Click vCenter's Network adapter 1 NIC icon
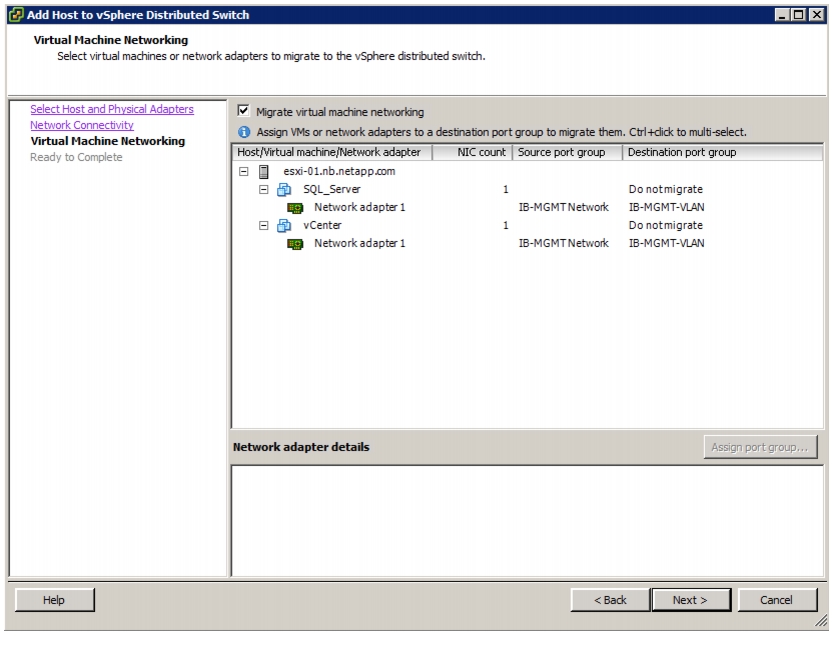The height and width of the screenshot is (666, 833). coord(295,244)
